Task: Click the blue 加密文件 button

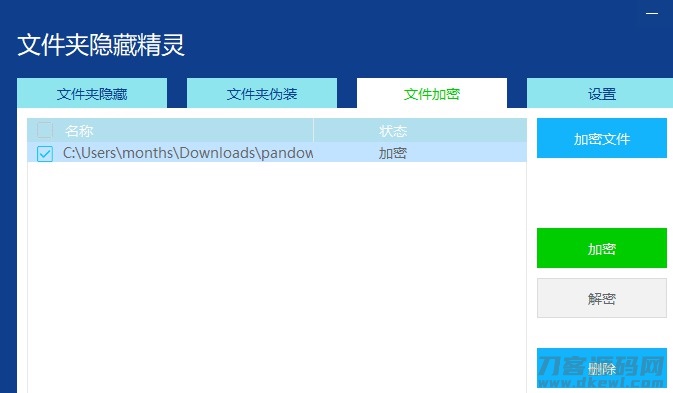Action: (x=602, y=138)
